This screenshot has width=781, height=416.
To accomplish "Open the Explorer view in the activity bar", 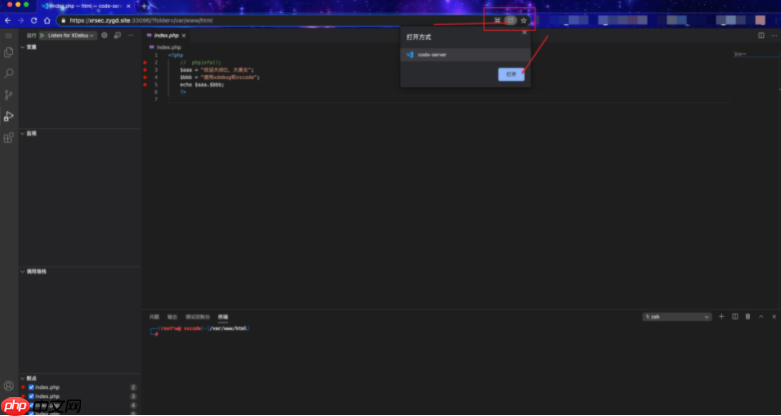I will point(8,52).
